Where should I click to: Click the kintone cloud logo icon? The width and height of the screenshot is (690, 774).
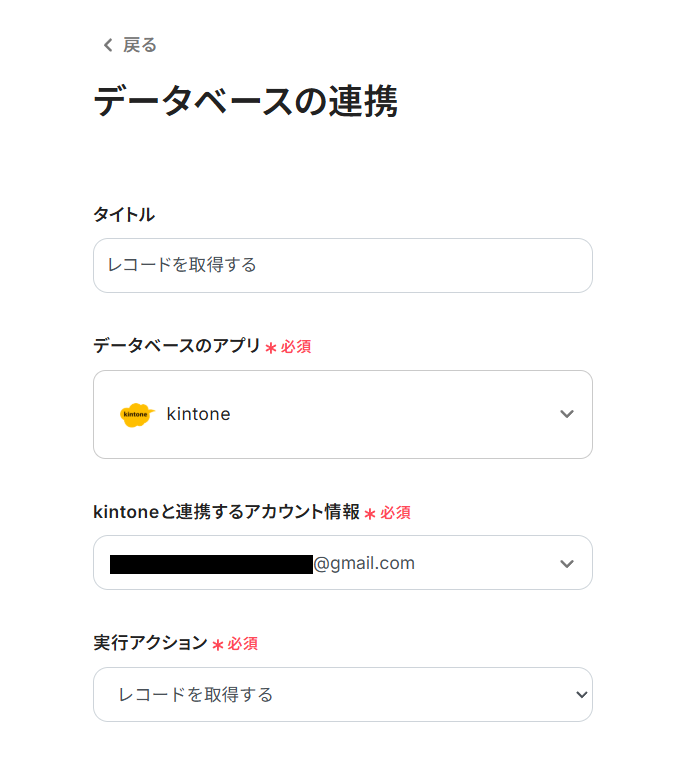[137, 414]
